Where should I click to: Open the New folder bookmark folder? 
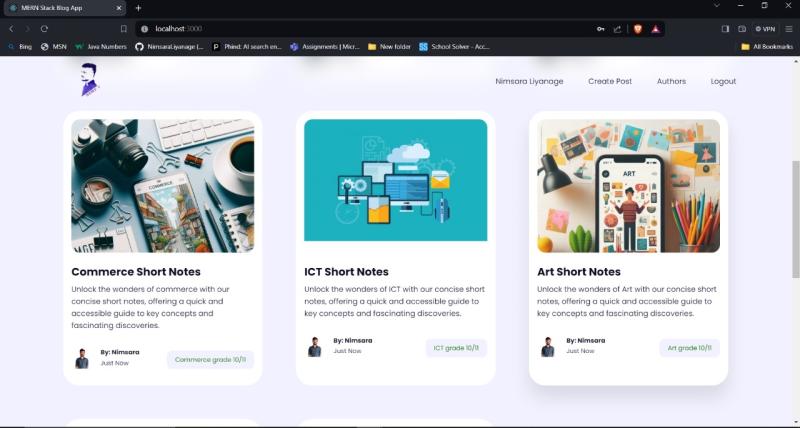pyautogui.click(x=389, y=46)
